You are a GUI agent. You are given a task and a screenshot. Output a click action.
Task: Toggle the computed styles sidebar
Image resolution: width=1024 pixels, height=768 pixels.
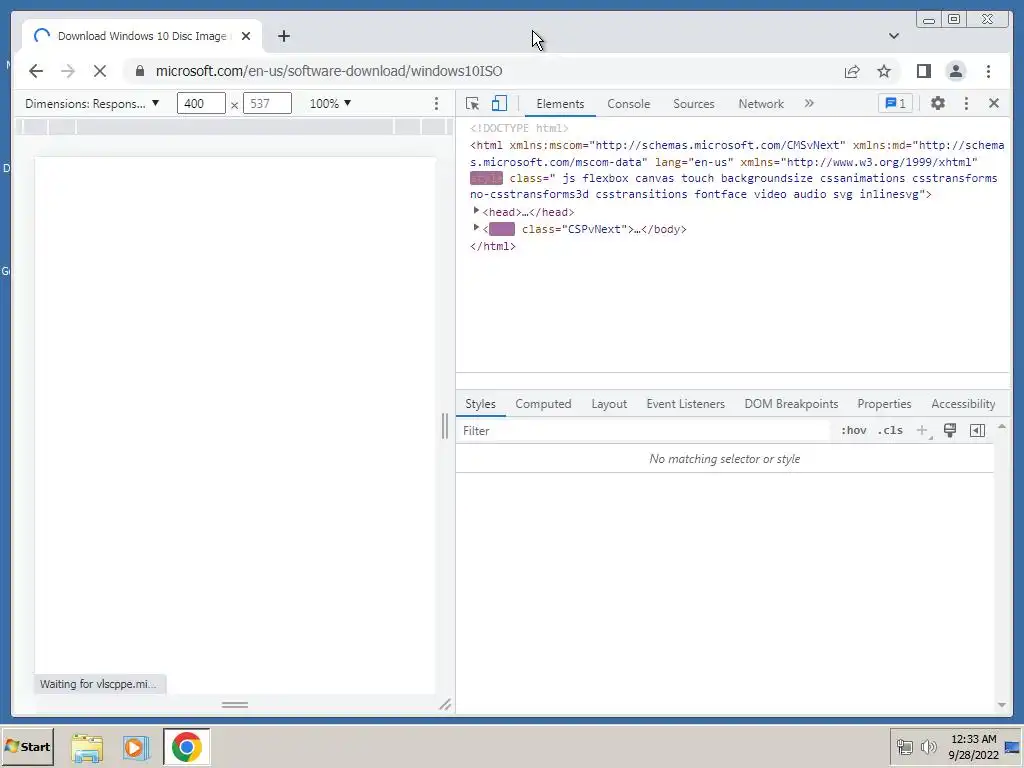coord(977,430)
